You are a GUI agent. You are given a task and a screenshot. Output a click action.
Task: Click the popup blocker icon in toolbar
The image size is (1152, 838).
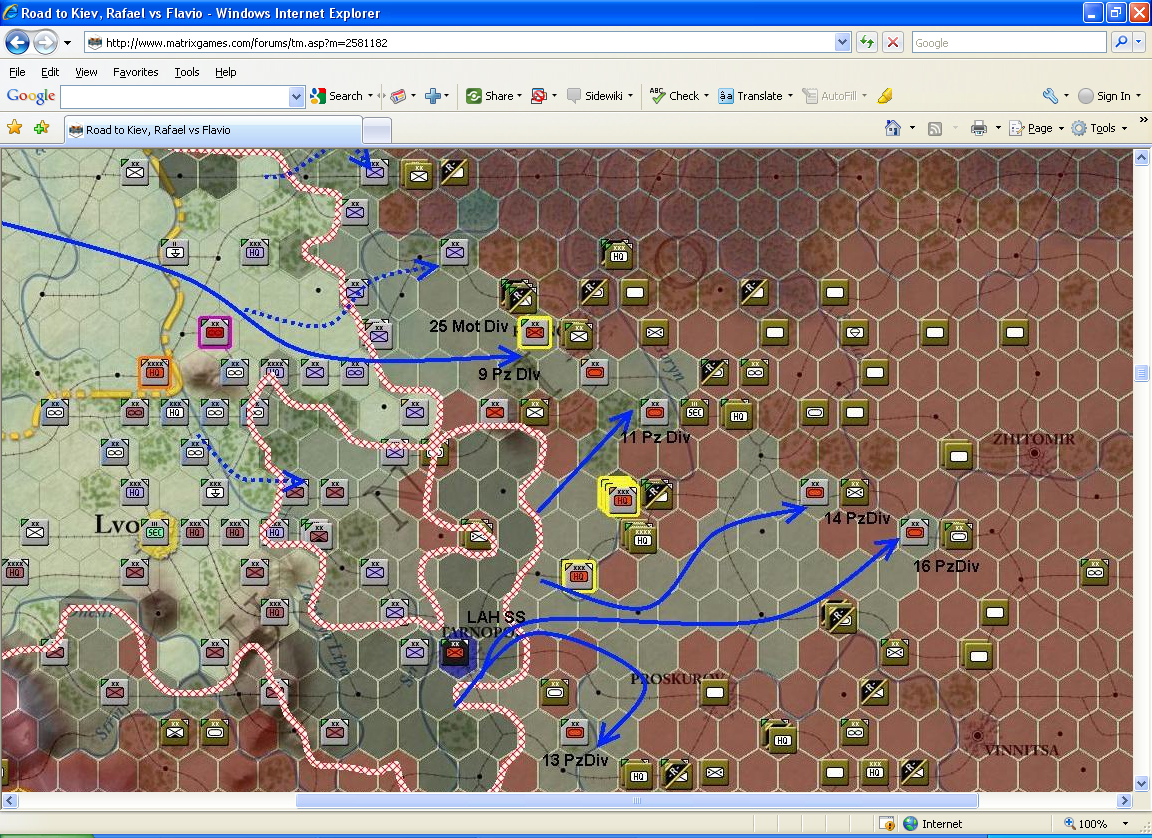pyautogui.click(x=539, y=96)
